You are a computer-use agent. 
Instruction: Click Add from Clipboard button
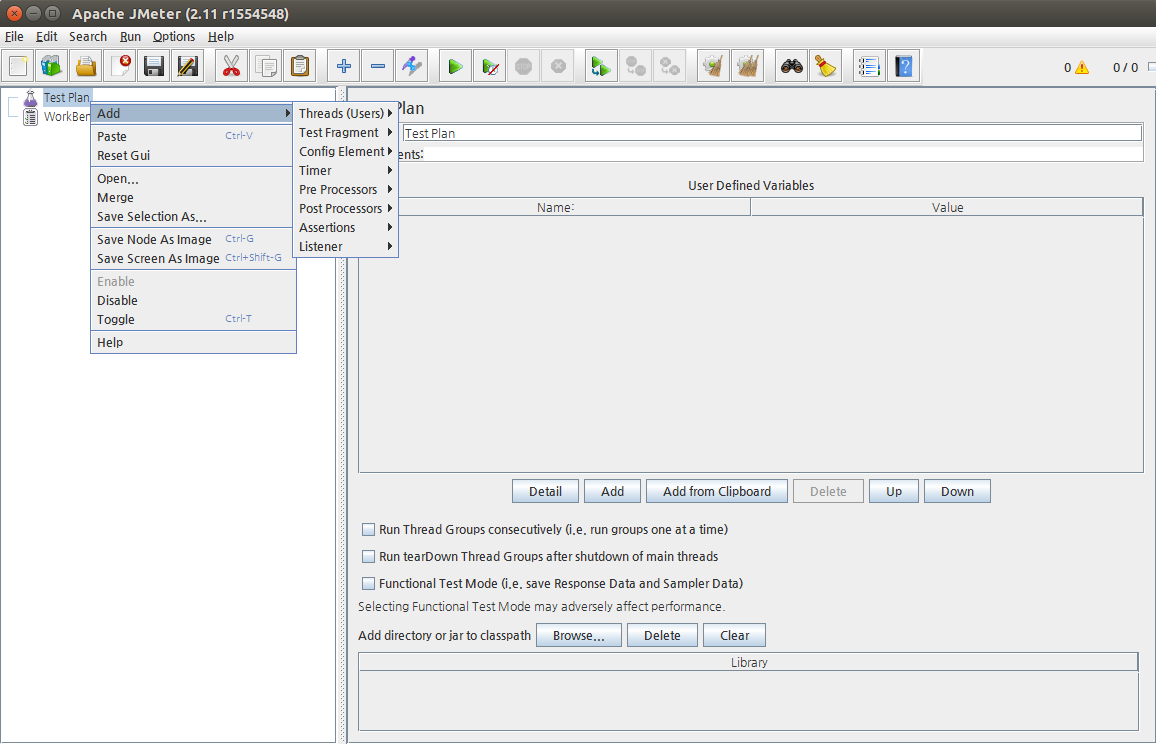[x=717, y=491]
